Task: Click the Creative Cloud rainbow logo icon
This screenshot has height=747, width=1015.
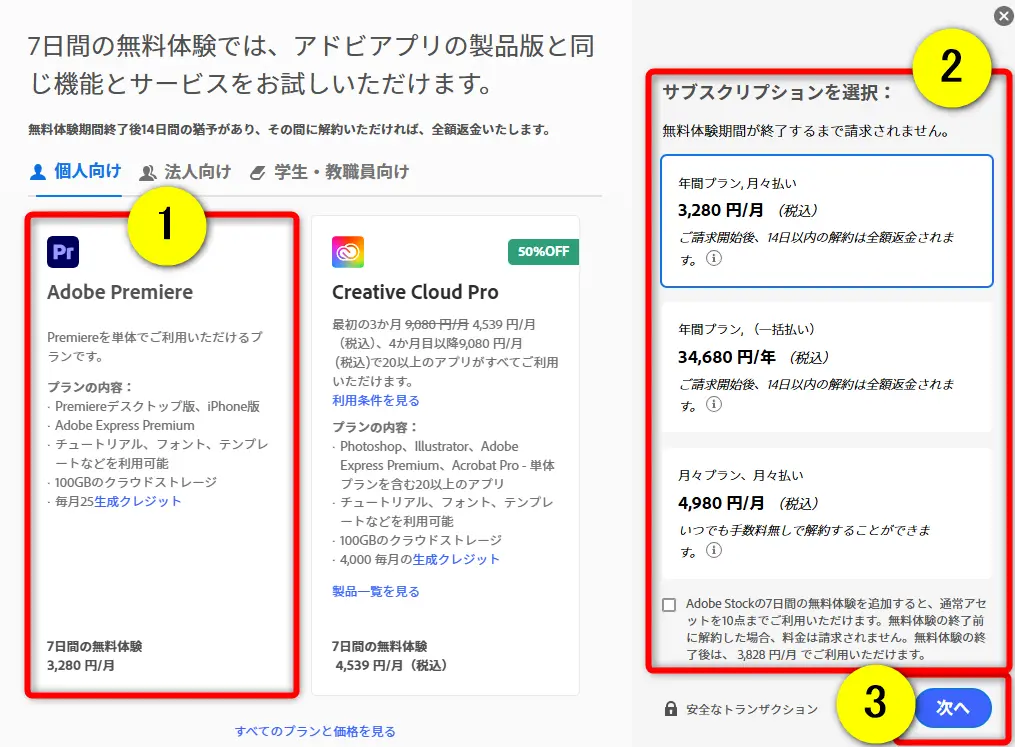Action: [347, 251]
